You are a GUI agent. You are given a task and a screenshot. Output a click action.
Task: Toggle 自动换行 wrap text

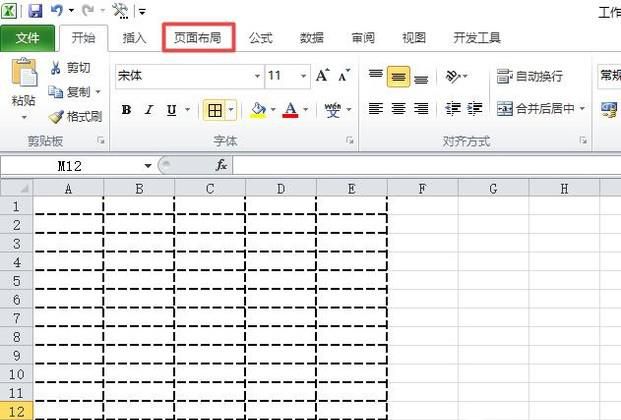point(530,76)
